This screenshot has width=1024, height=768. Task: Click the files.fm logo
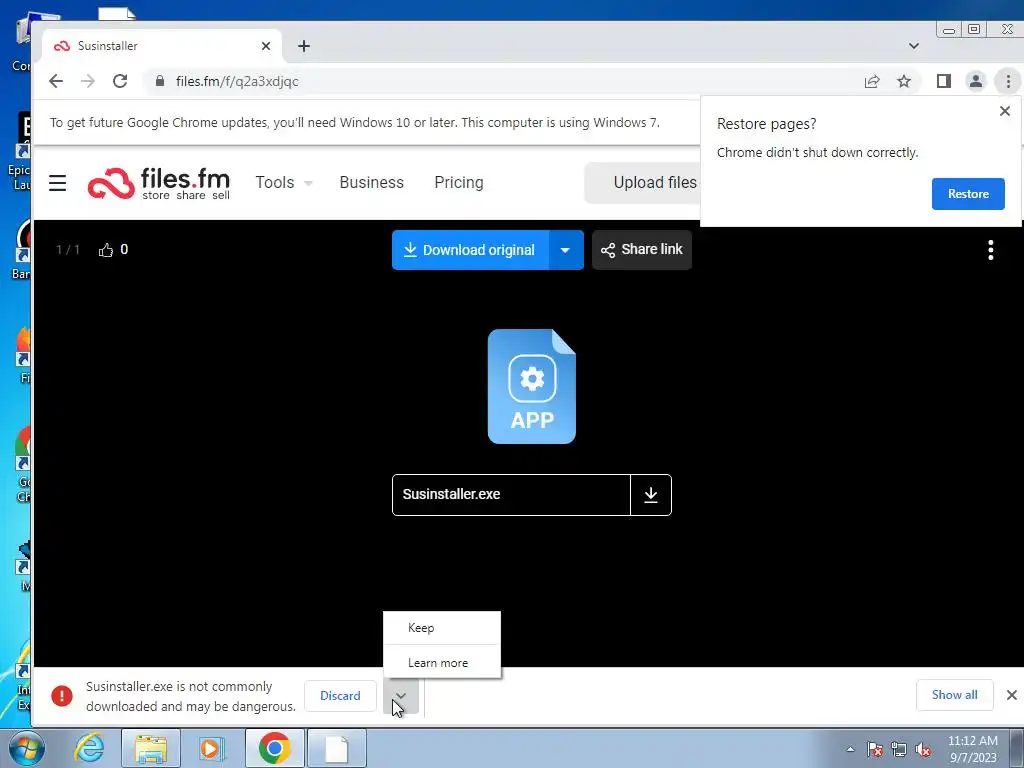coord(159,183)
